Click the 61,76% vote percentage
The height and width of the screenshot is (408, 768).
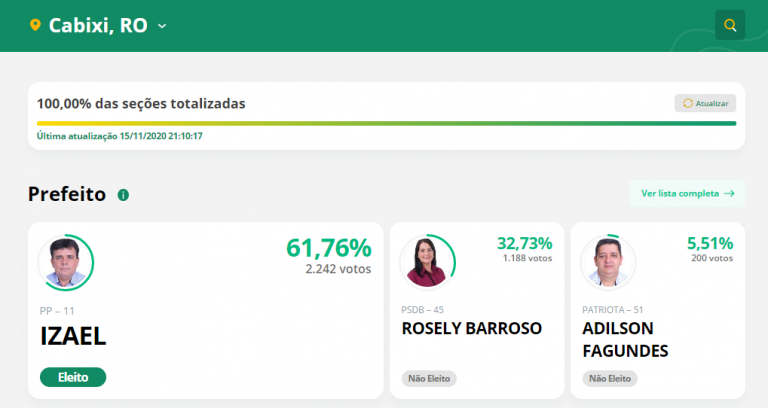[328, 248]
